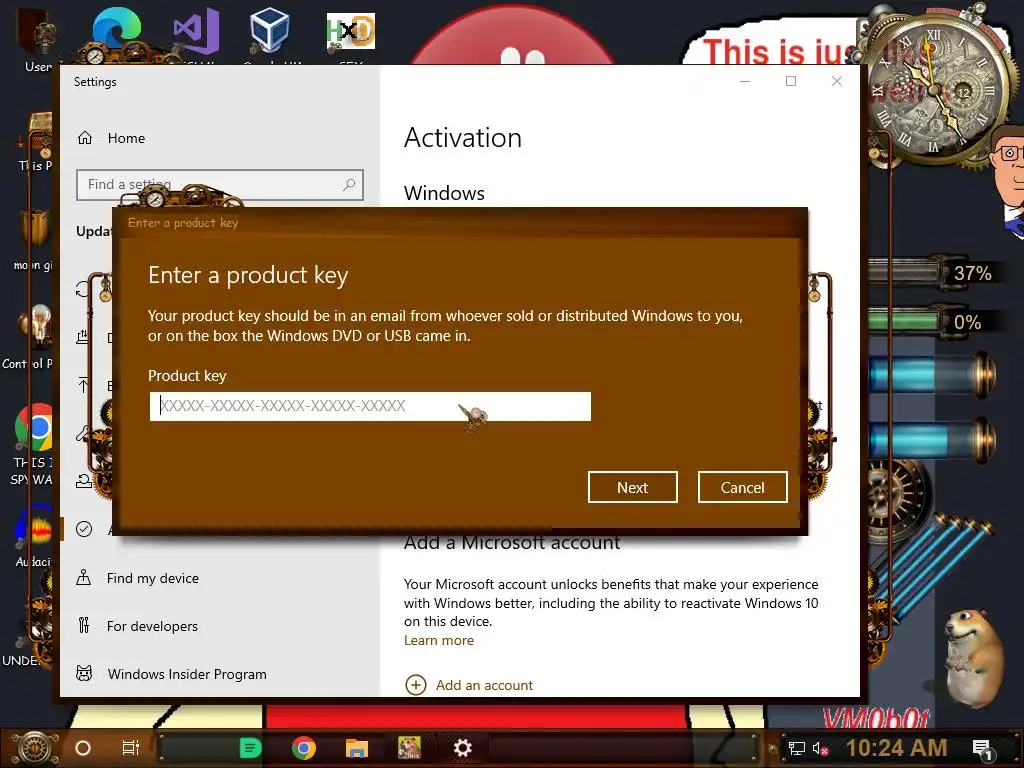Go to Settings Home
The width and height of the screenshot is (1024, 768).
[126, 138]
